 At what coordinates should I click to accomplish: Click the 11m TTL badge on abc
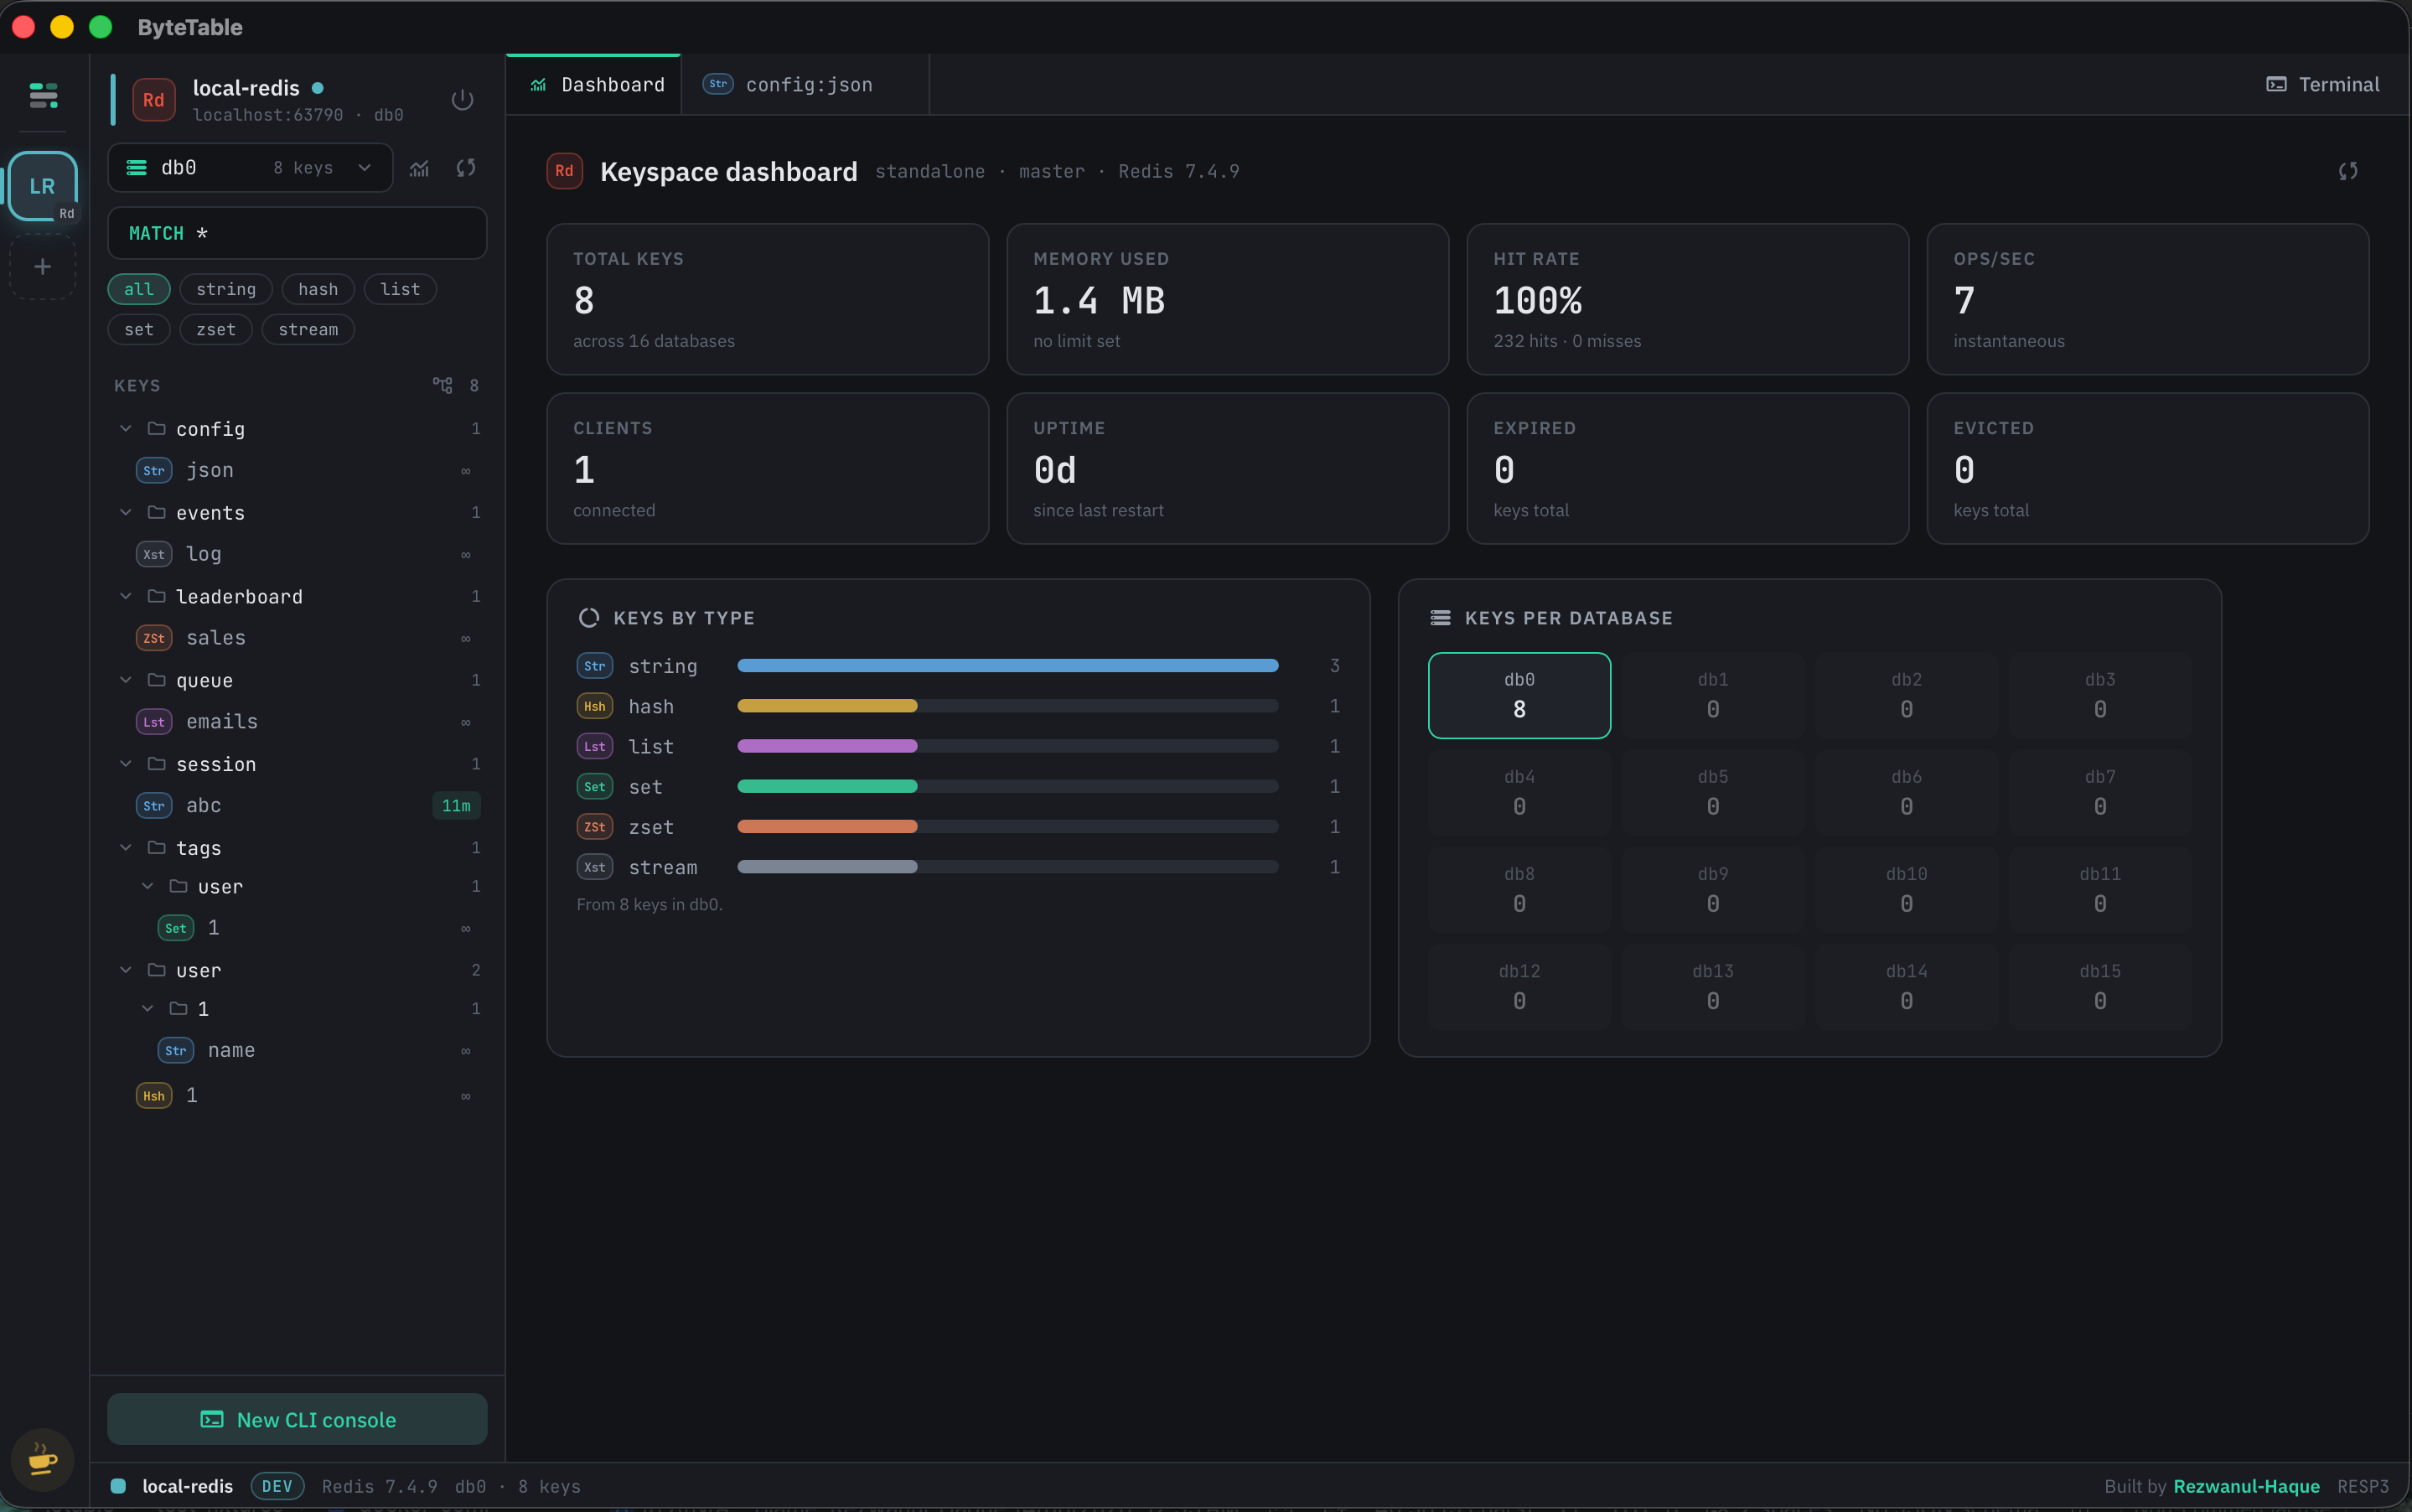click(x=456, y=806)
